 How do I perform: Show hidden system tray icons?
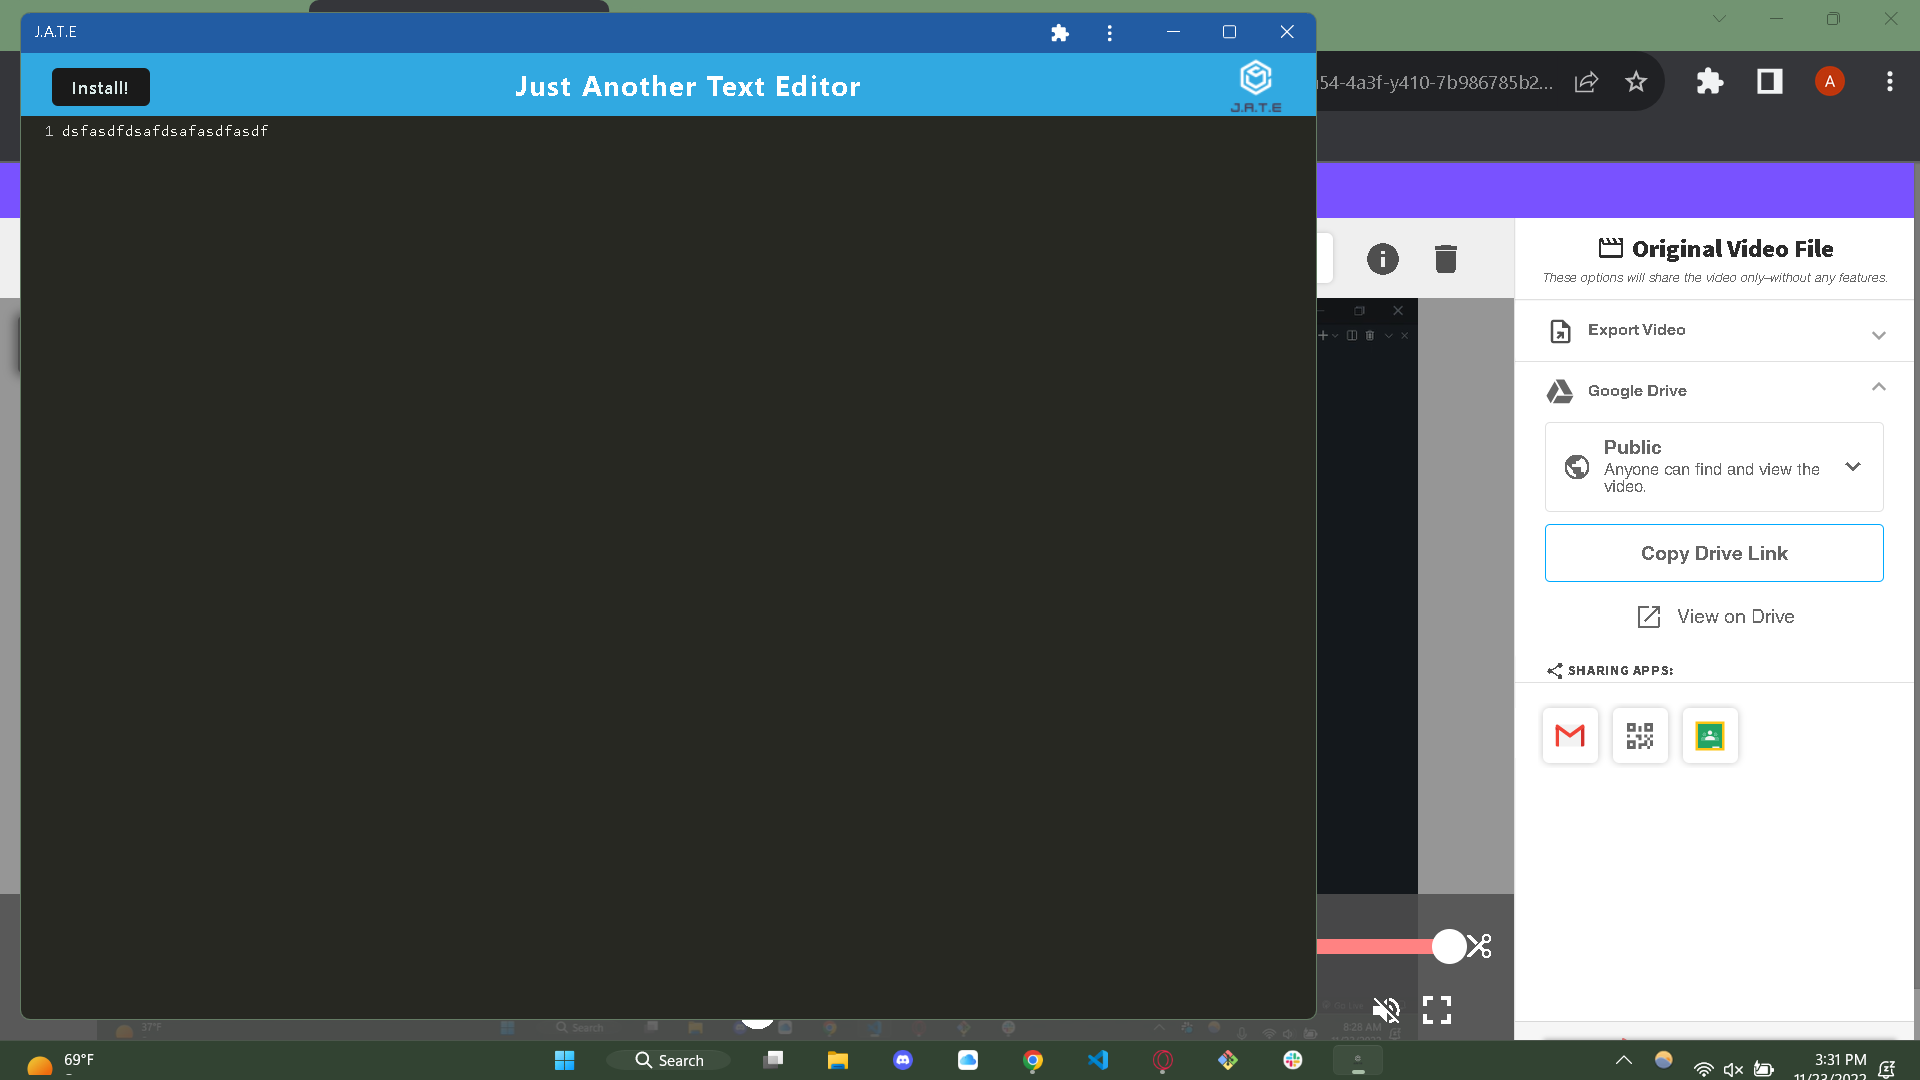1624,1060
